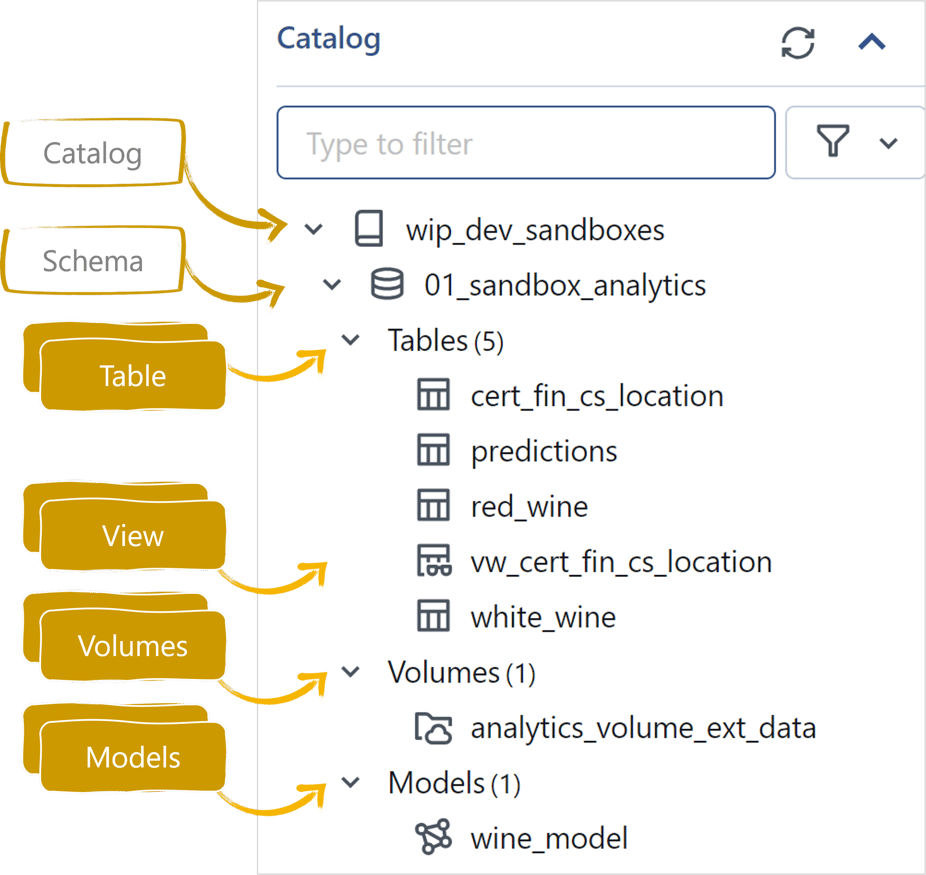Click the table icon next to cert_fin_cs_location
This screenshot has height=875, width=926.
[x=433, y=396]
